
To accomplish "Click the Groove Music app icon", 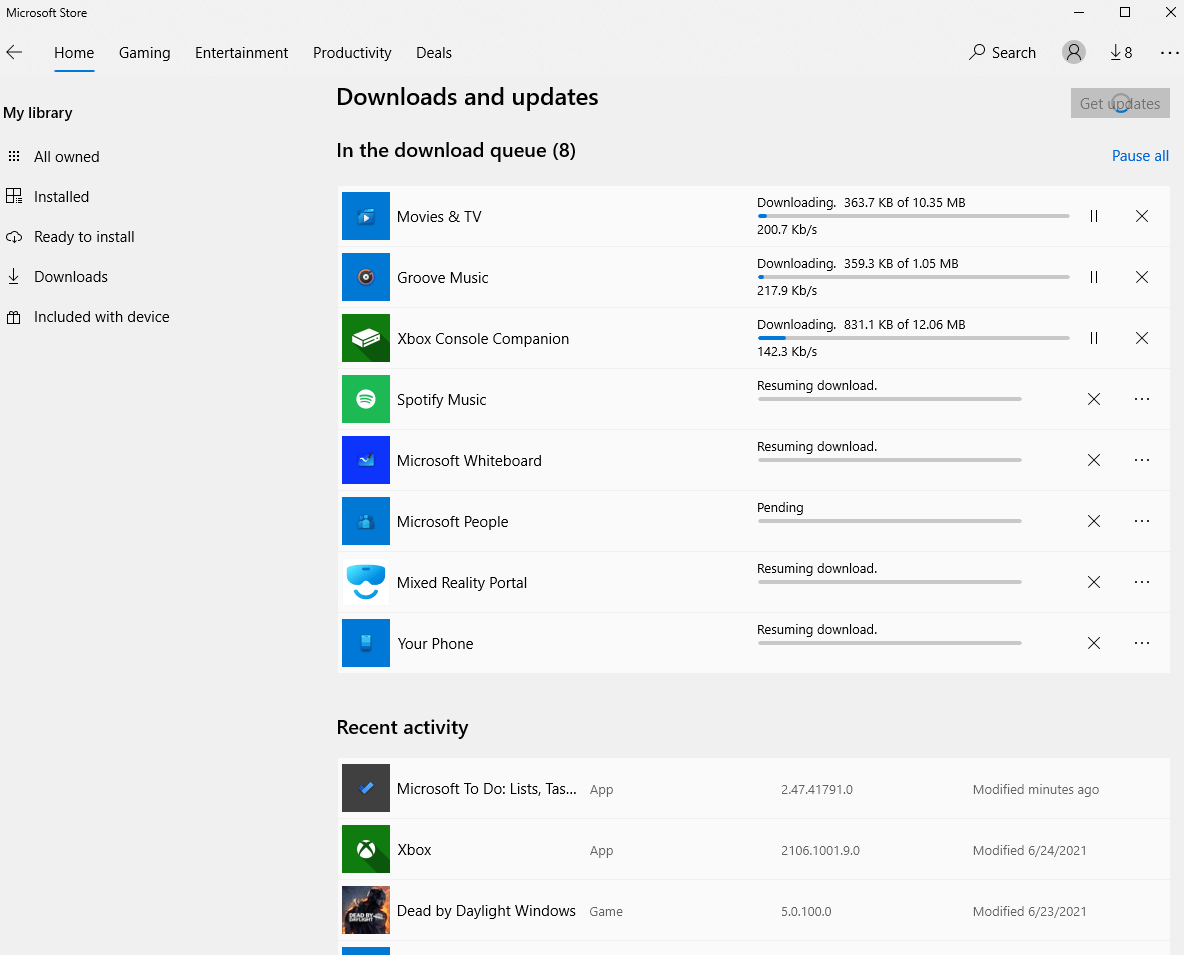I will [365, 277].
